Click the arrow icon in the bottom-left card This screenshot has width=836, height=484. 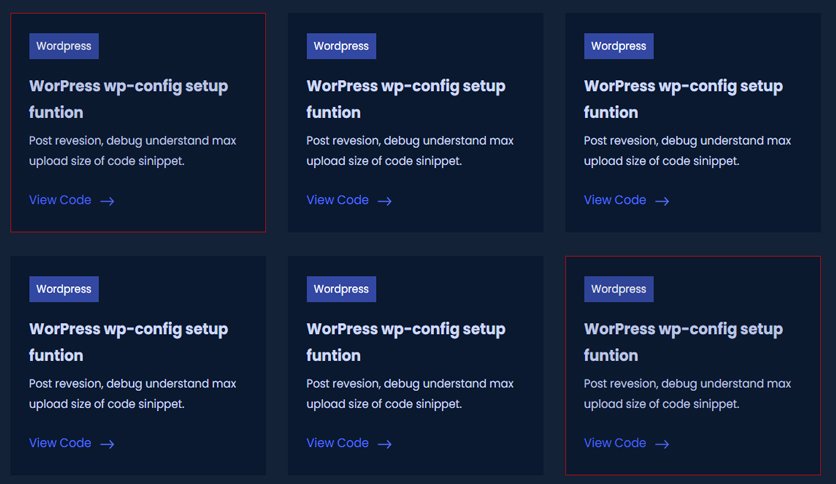pos(107,444)
